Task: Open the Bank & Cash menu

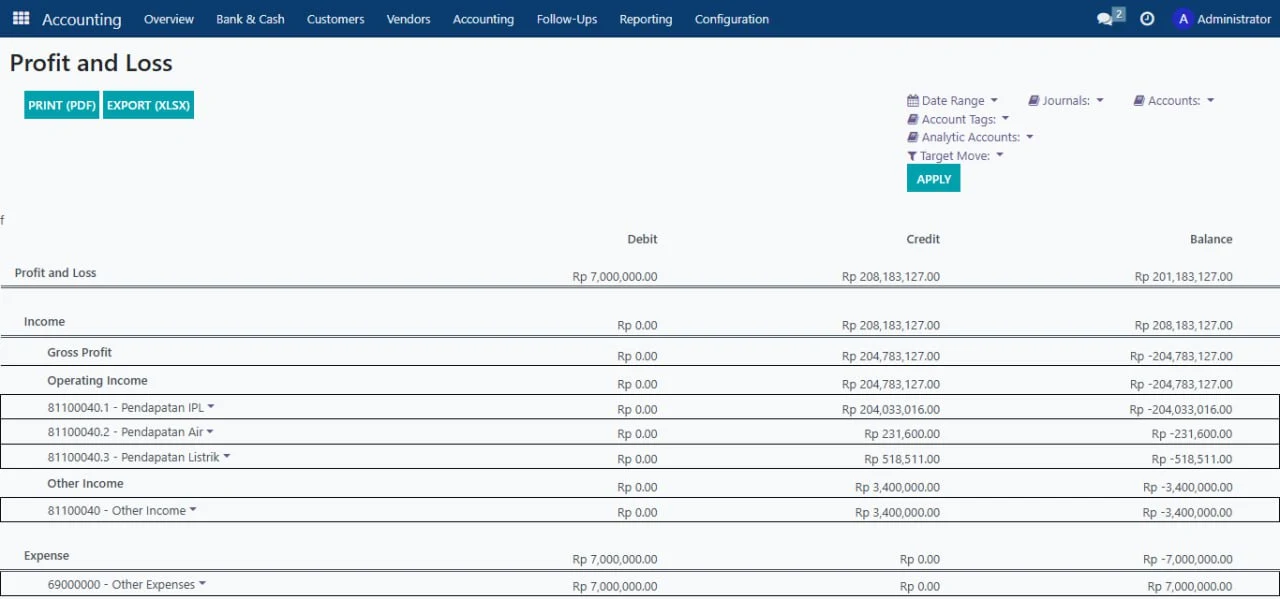Action: pos(250,19)
